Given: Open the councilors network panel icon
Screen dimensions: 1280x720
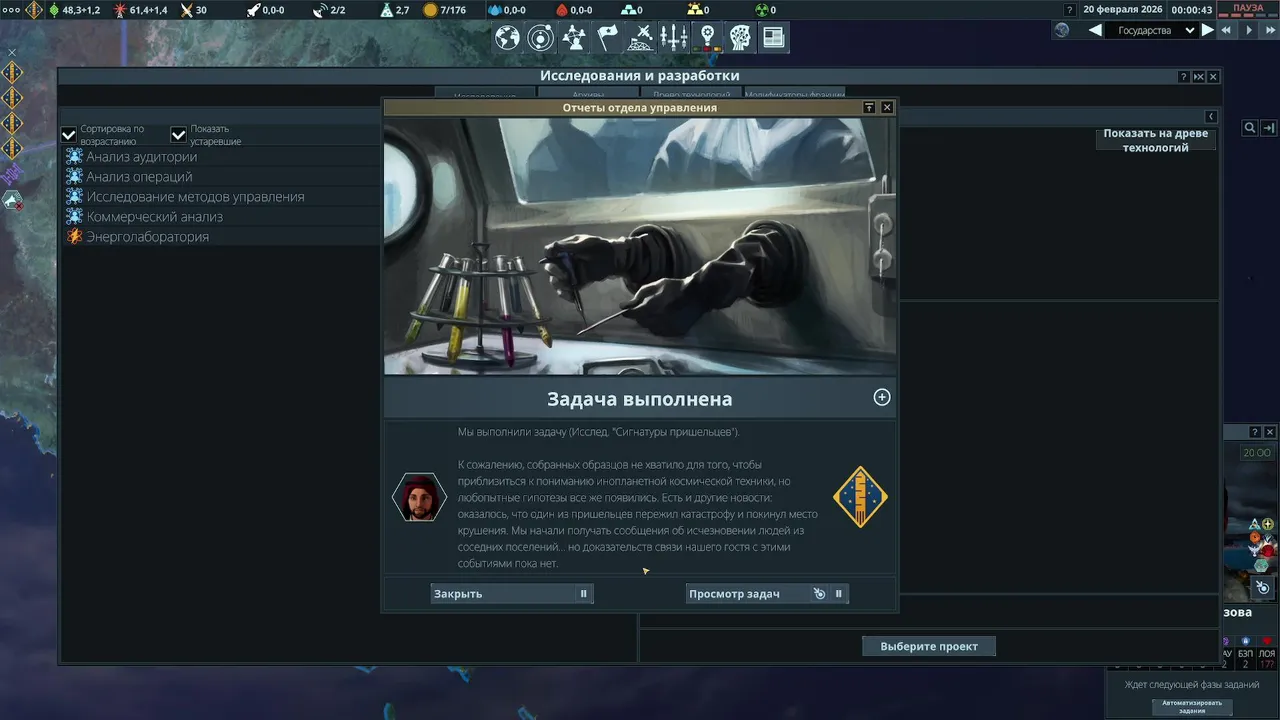Looking at the screenshot, I should click(x=574, y=38).
